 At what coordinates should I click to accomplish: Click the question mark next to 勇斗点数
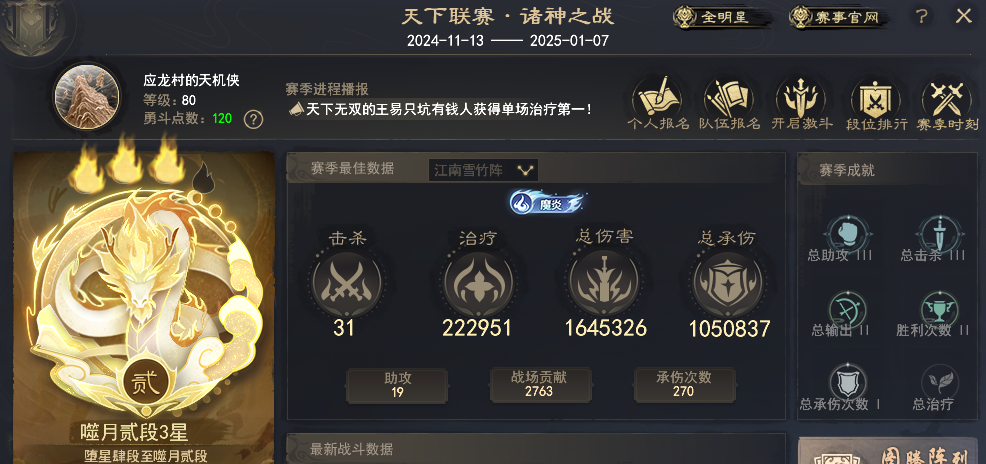[253, 119]
